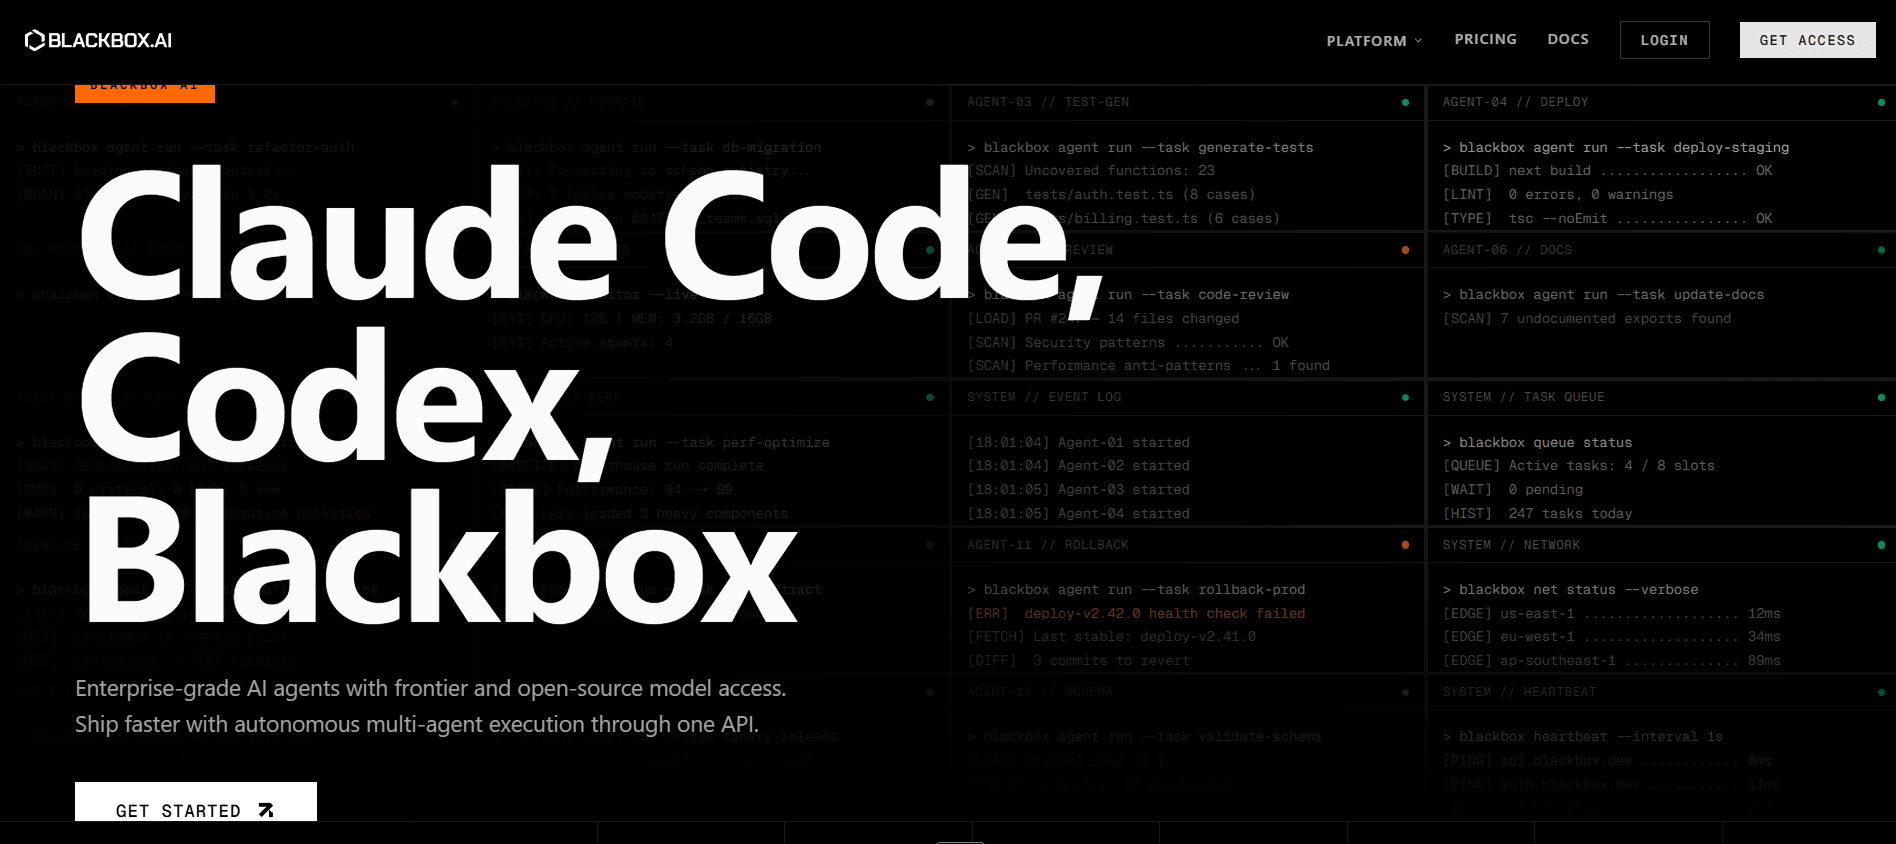Click the Login button

click(x=1664, y=40)
